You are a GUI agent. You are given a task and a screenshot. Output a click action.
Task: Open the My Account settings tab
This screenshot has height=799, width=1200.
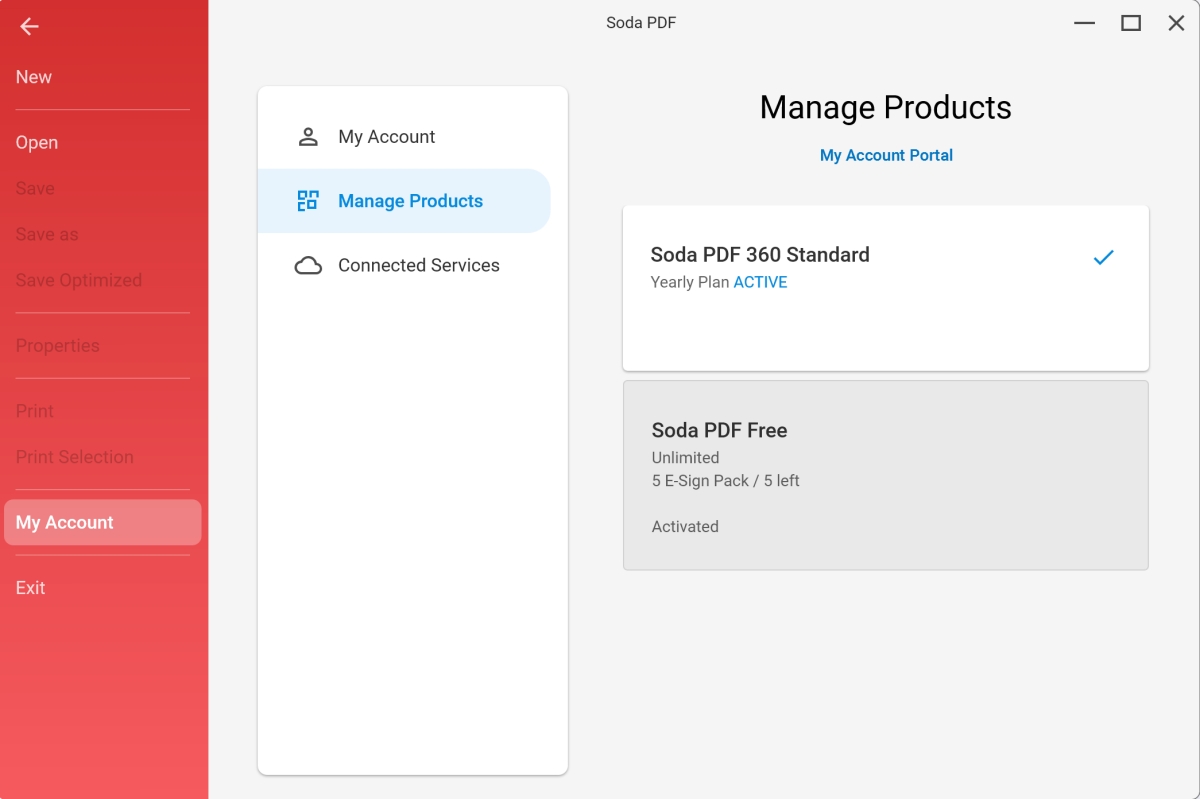(386, 137)
